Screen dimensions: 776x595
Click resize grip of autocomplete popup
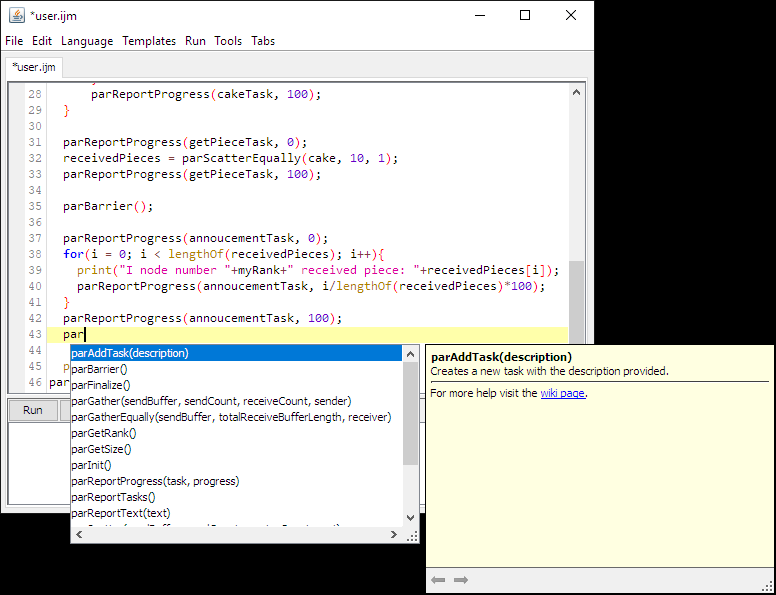pos(412,536)
